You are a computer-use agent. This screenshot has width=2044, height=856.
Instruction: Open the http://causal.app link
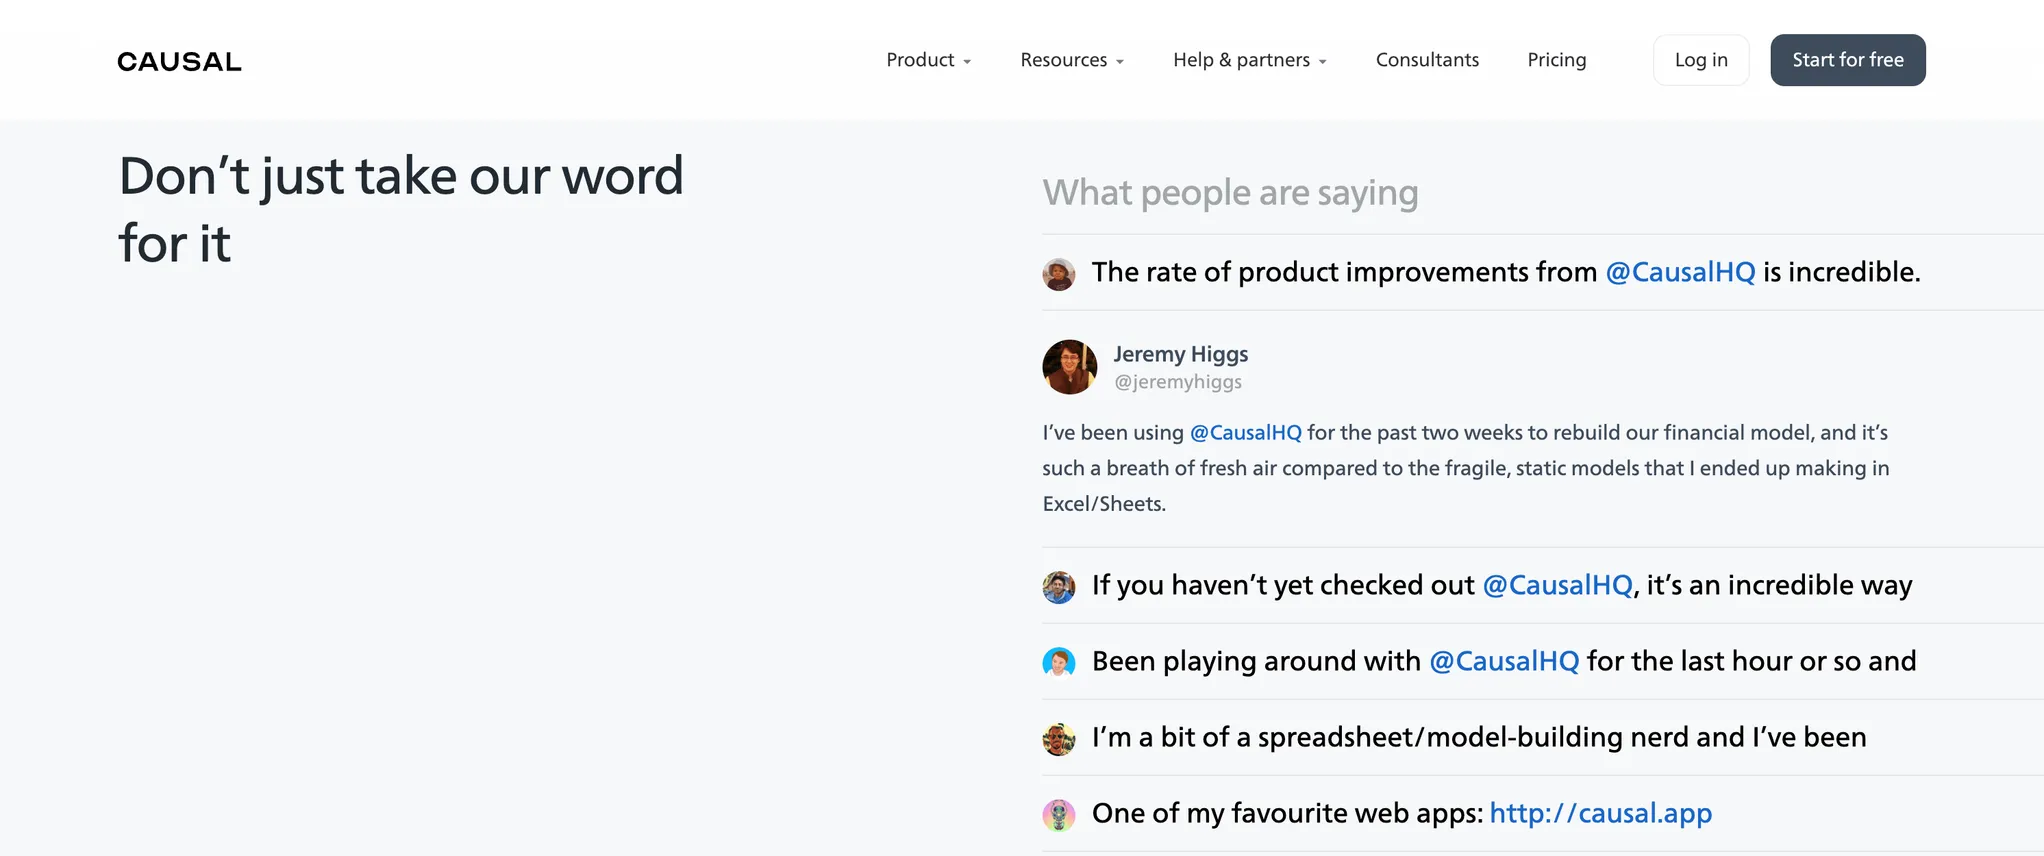coord(1601,813)
